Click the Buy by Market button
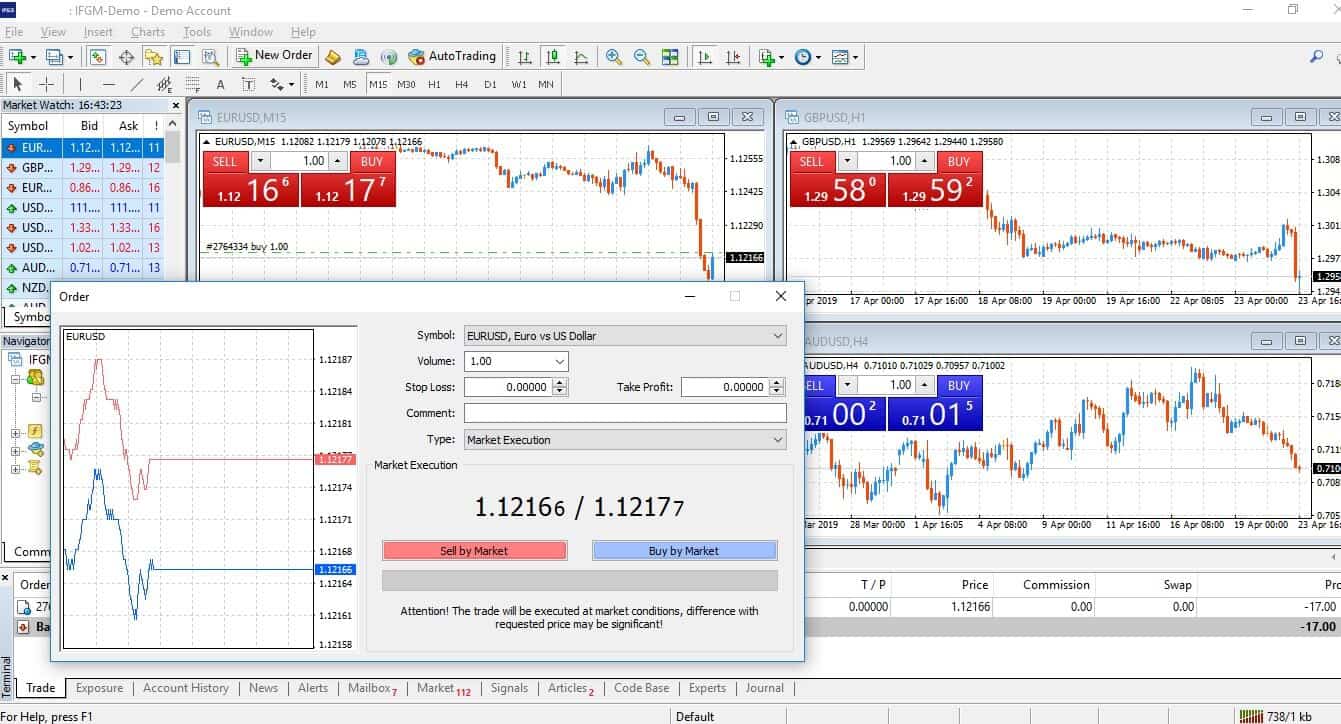 (x=684, y=550)
